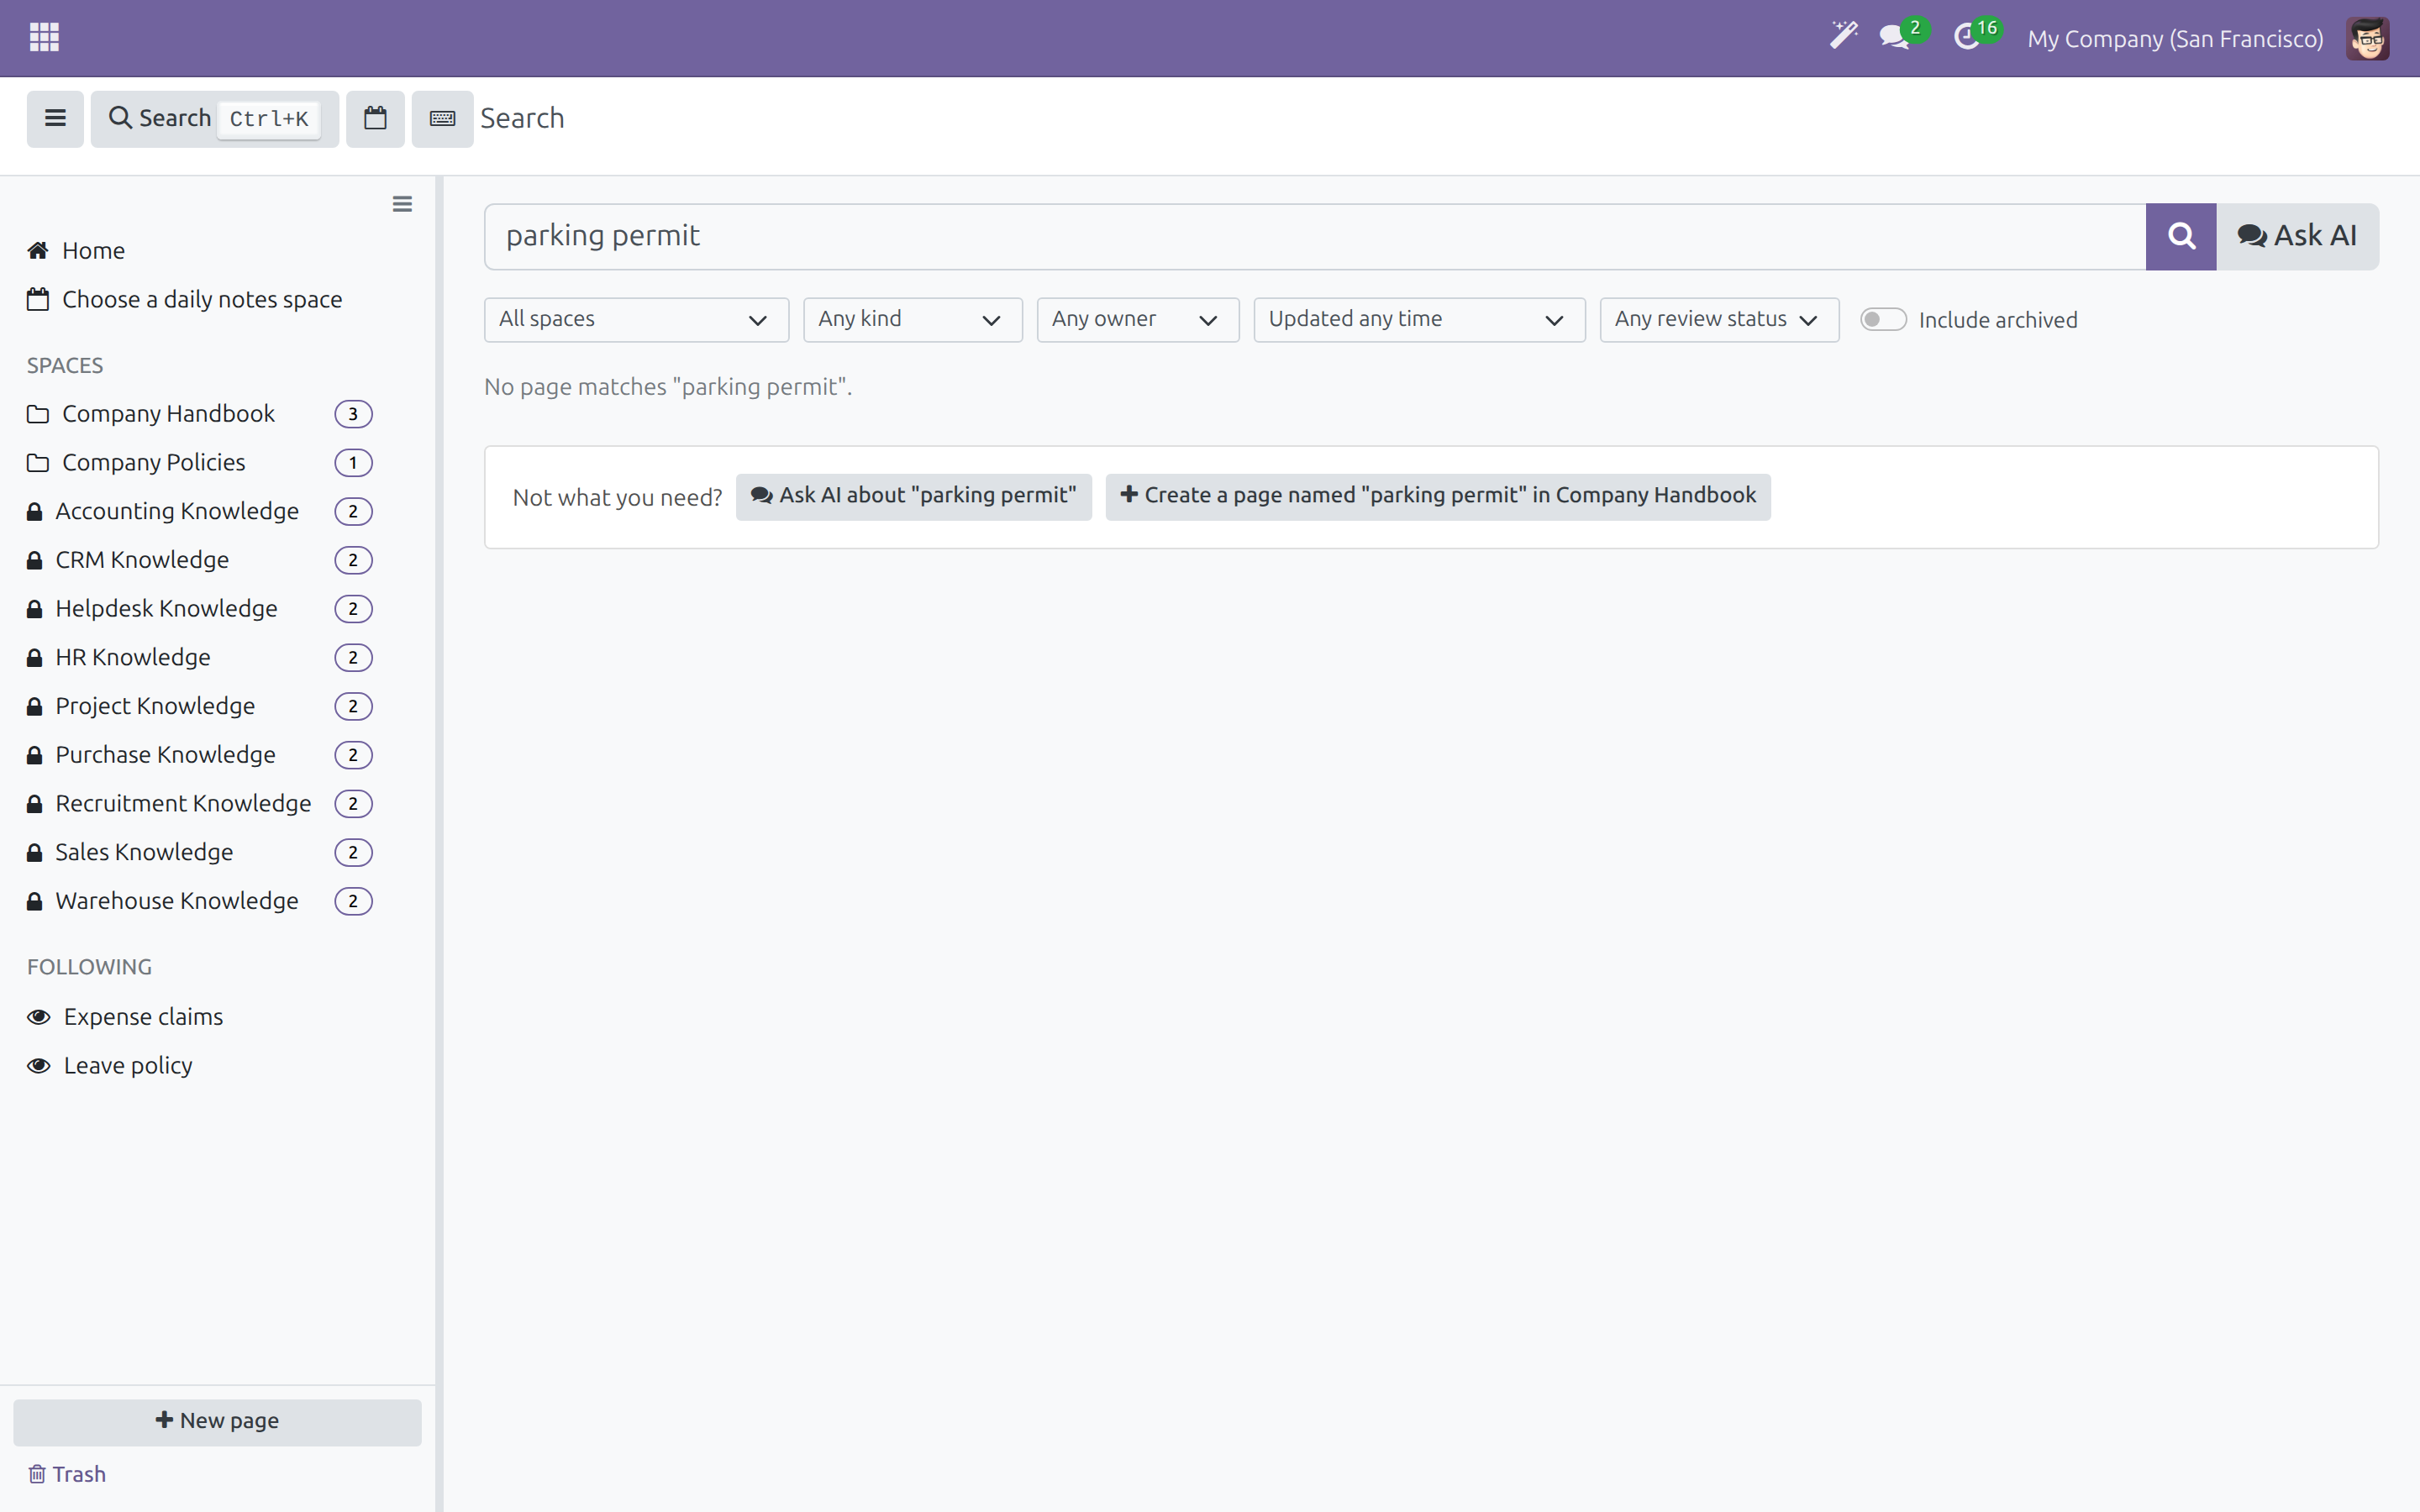Click the keyboard shortcuts icon
The image size is (2420, 1512).
coord(442,118)
